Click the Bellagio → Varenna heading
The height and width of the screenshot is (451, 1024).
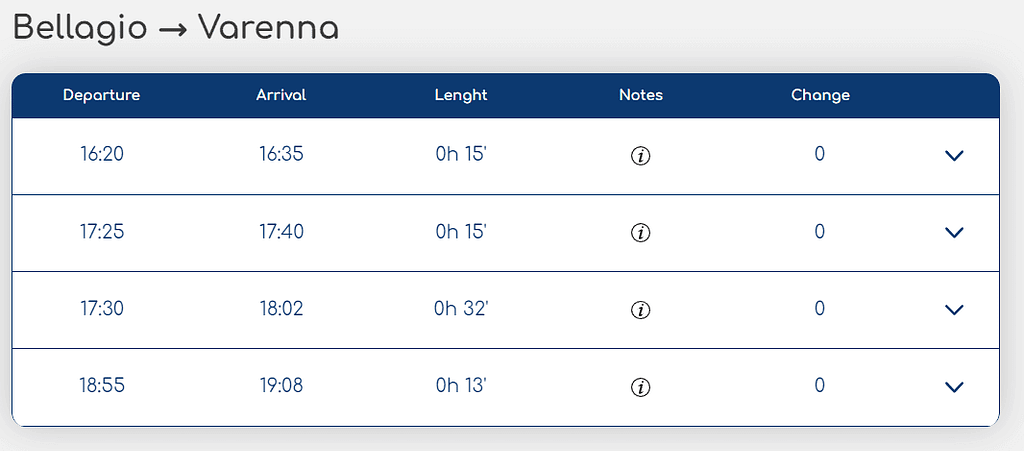tap(176, 28)
